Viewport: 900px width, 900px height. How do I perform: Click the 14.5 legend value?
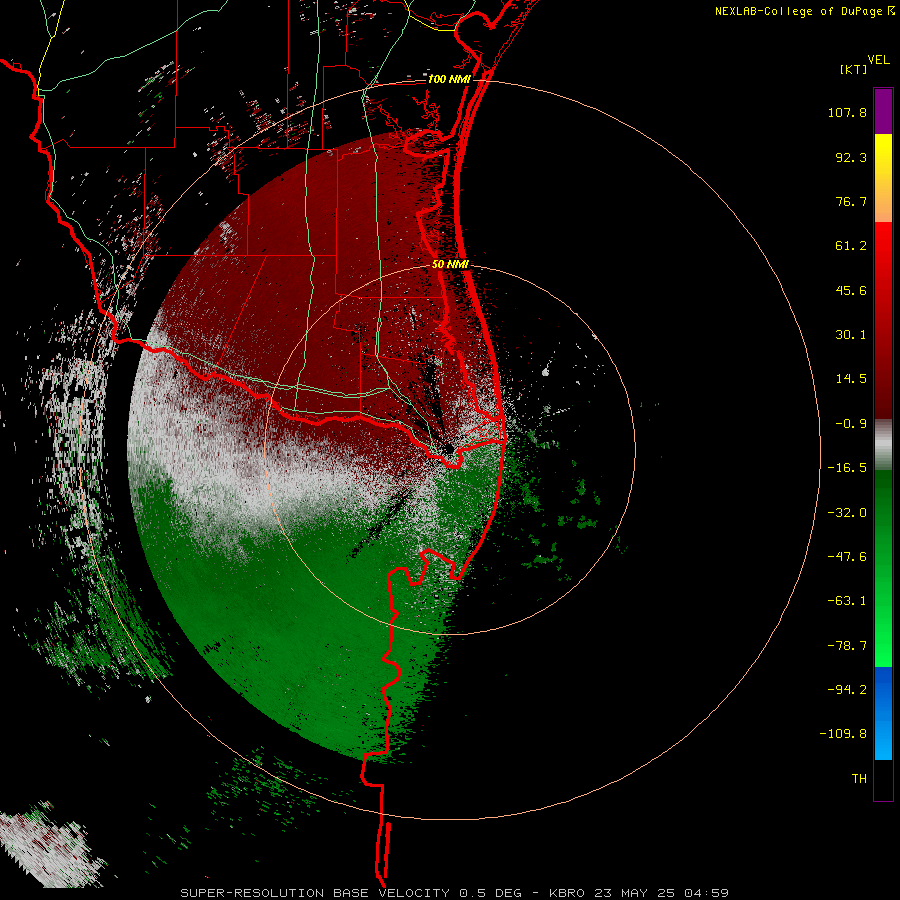[x=851, y=379]
